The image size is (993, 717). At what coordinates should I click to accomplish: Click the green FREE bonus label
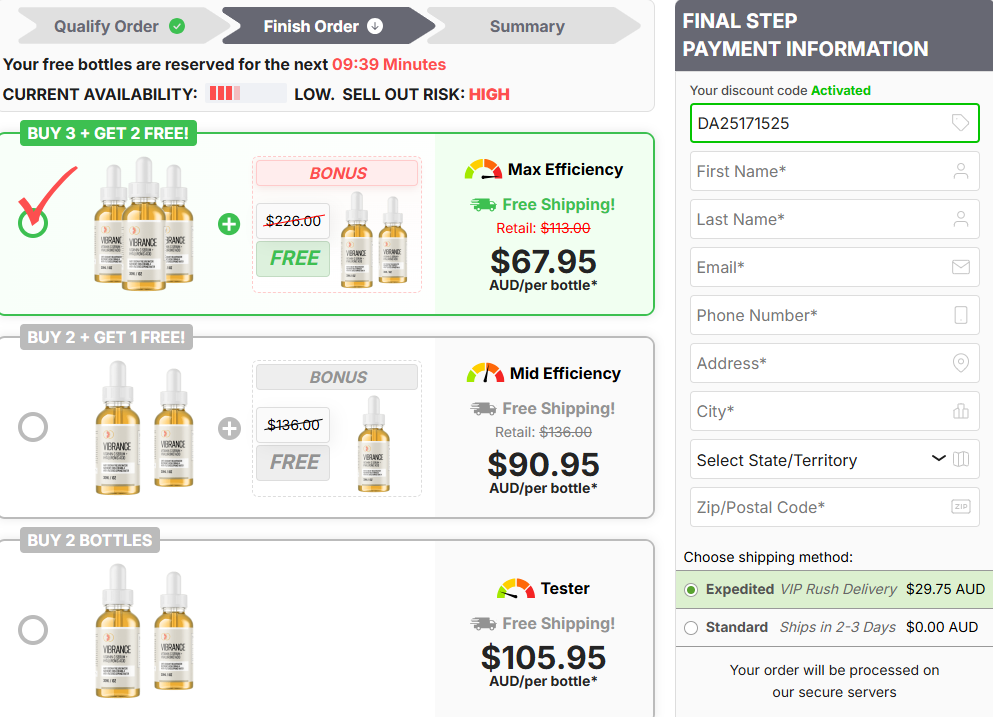[293, 258]
